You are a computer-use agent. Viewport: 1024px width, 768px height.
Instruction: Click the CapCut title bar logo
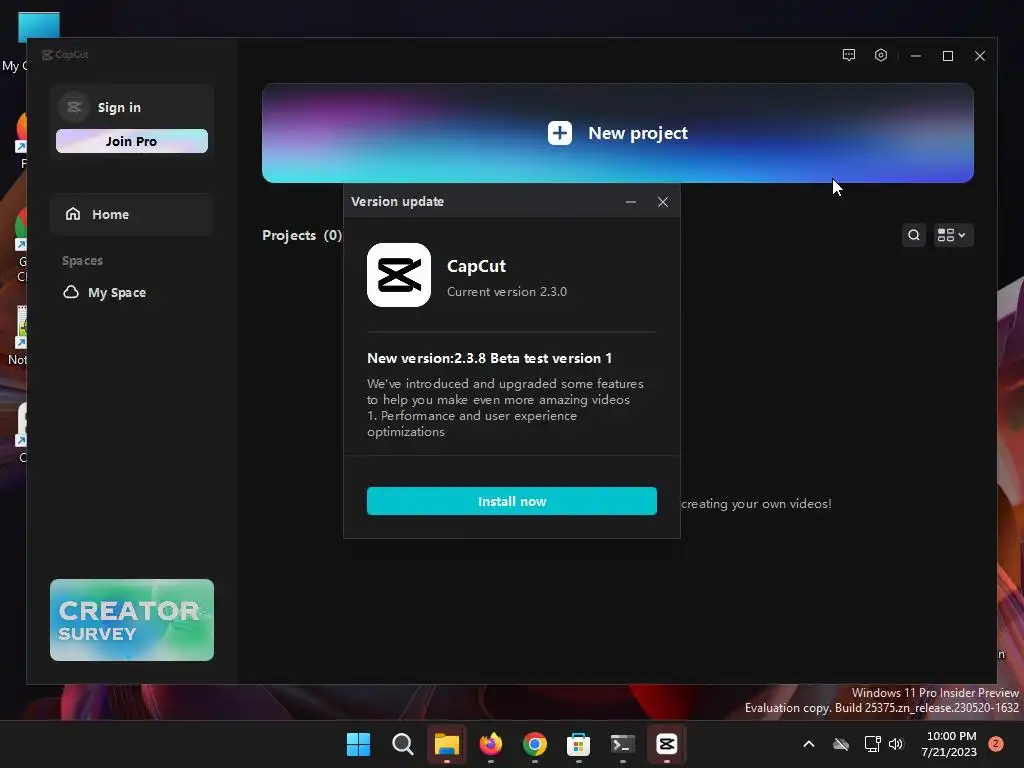click(x=65, y=55)
